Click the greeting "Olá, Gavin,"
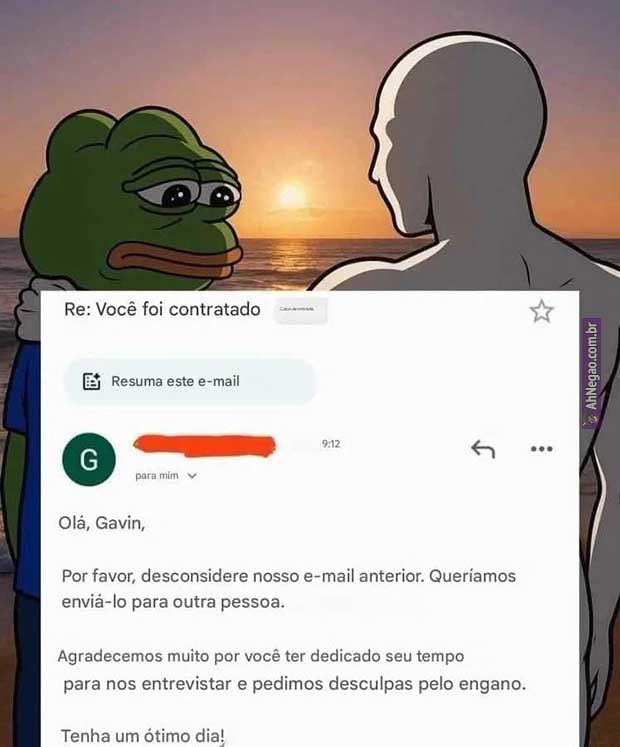The width and height of the screenshot is (620, 747). coord(102,523)
